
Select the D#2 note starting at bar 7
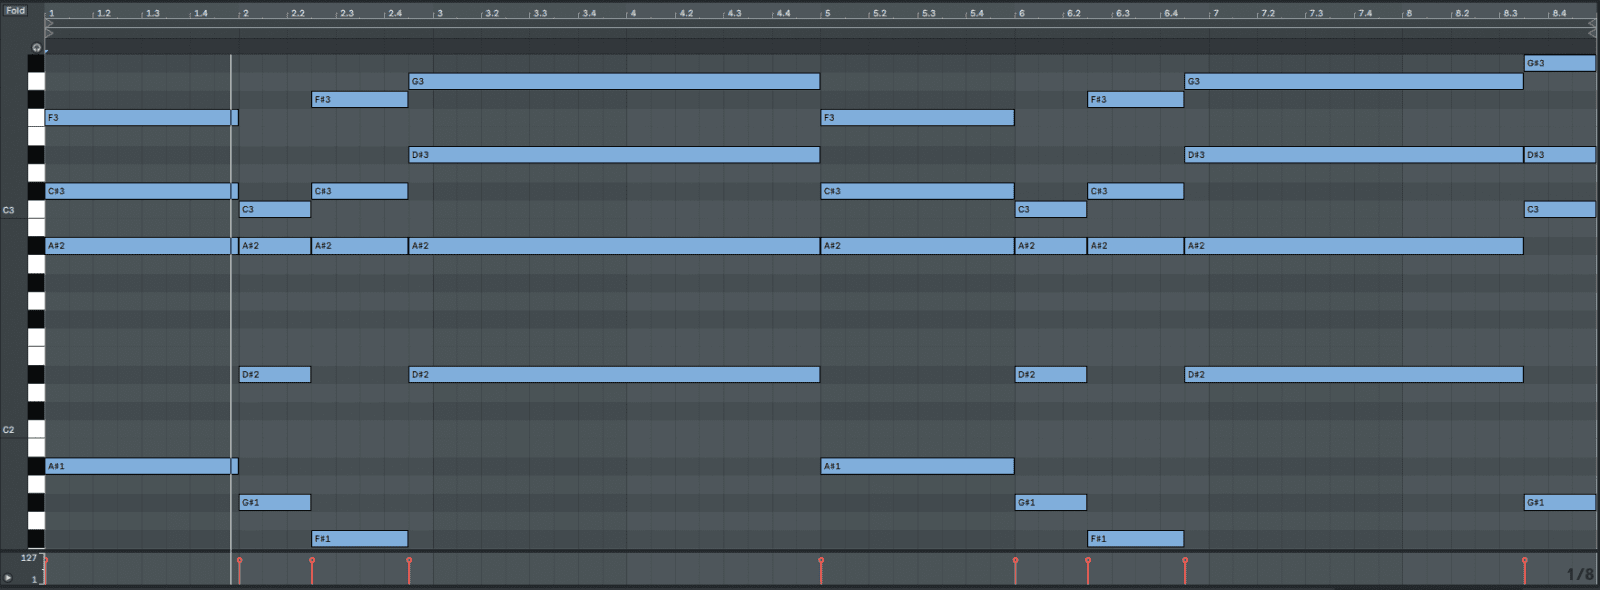coord(1353,375)
